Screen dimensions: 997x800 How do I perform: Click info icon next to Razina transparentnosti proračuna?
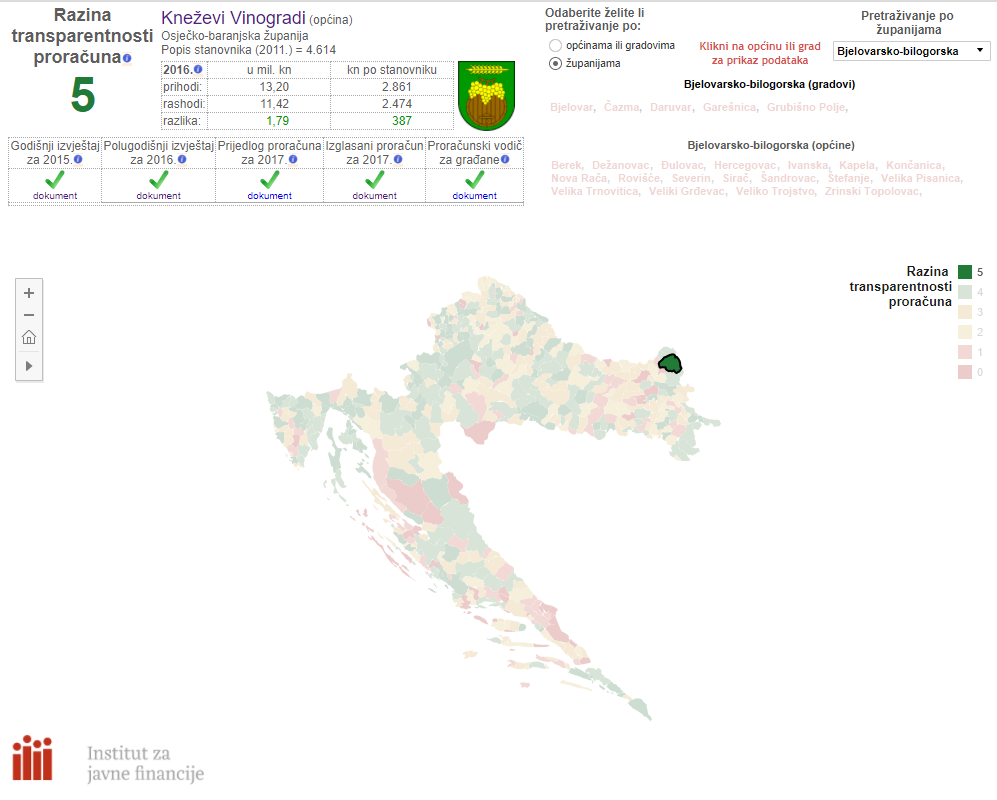tap(127, 59)
